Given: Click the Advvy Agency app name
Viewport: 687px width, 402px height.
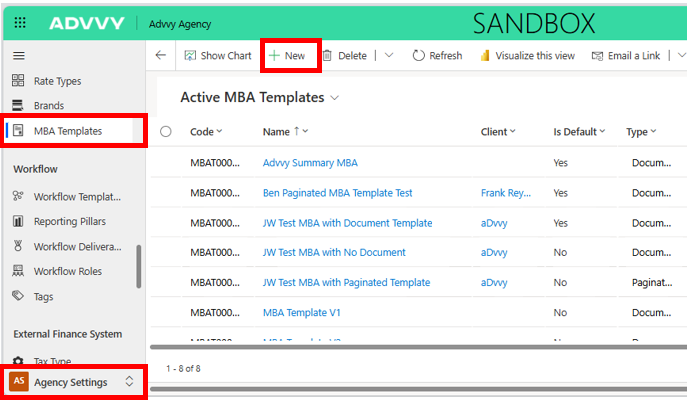Looking at the screenshot, I should [x=180, y=24].
